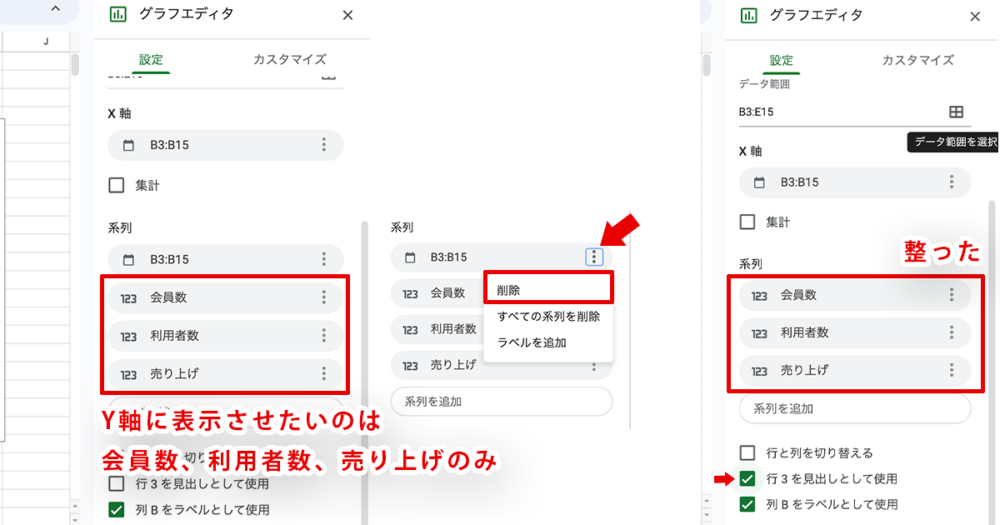Click the 123 icon on the left editor's 会員数 chip
The image size is (1000, 525).
coord(129,298)
